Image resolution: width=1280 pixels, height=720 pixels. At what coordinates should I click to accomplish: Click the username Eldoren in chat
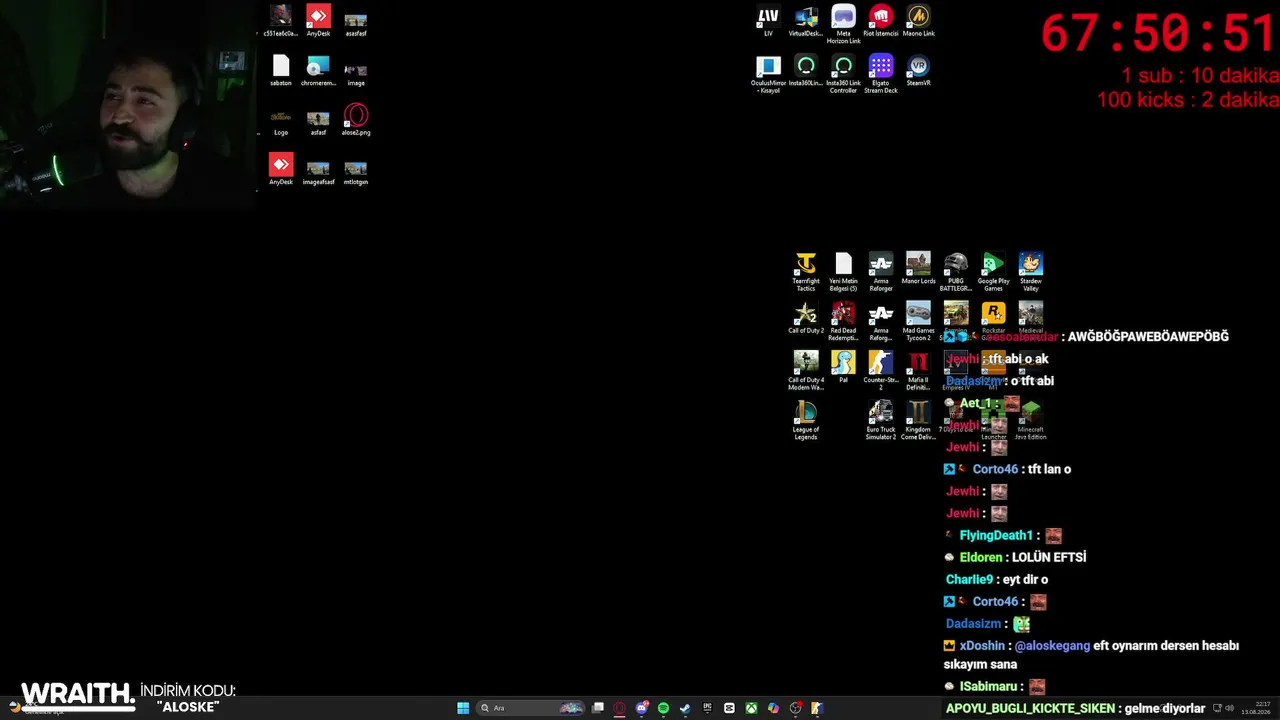pyautogui.click(x=981, y=557)
